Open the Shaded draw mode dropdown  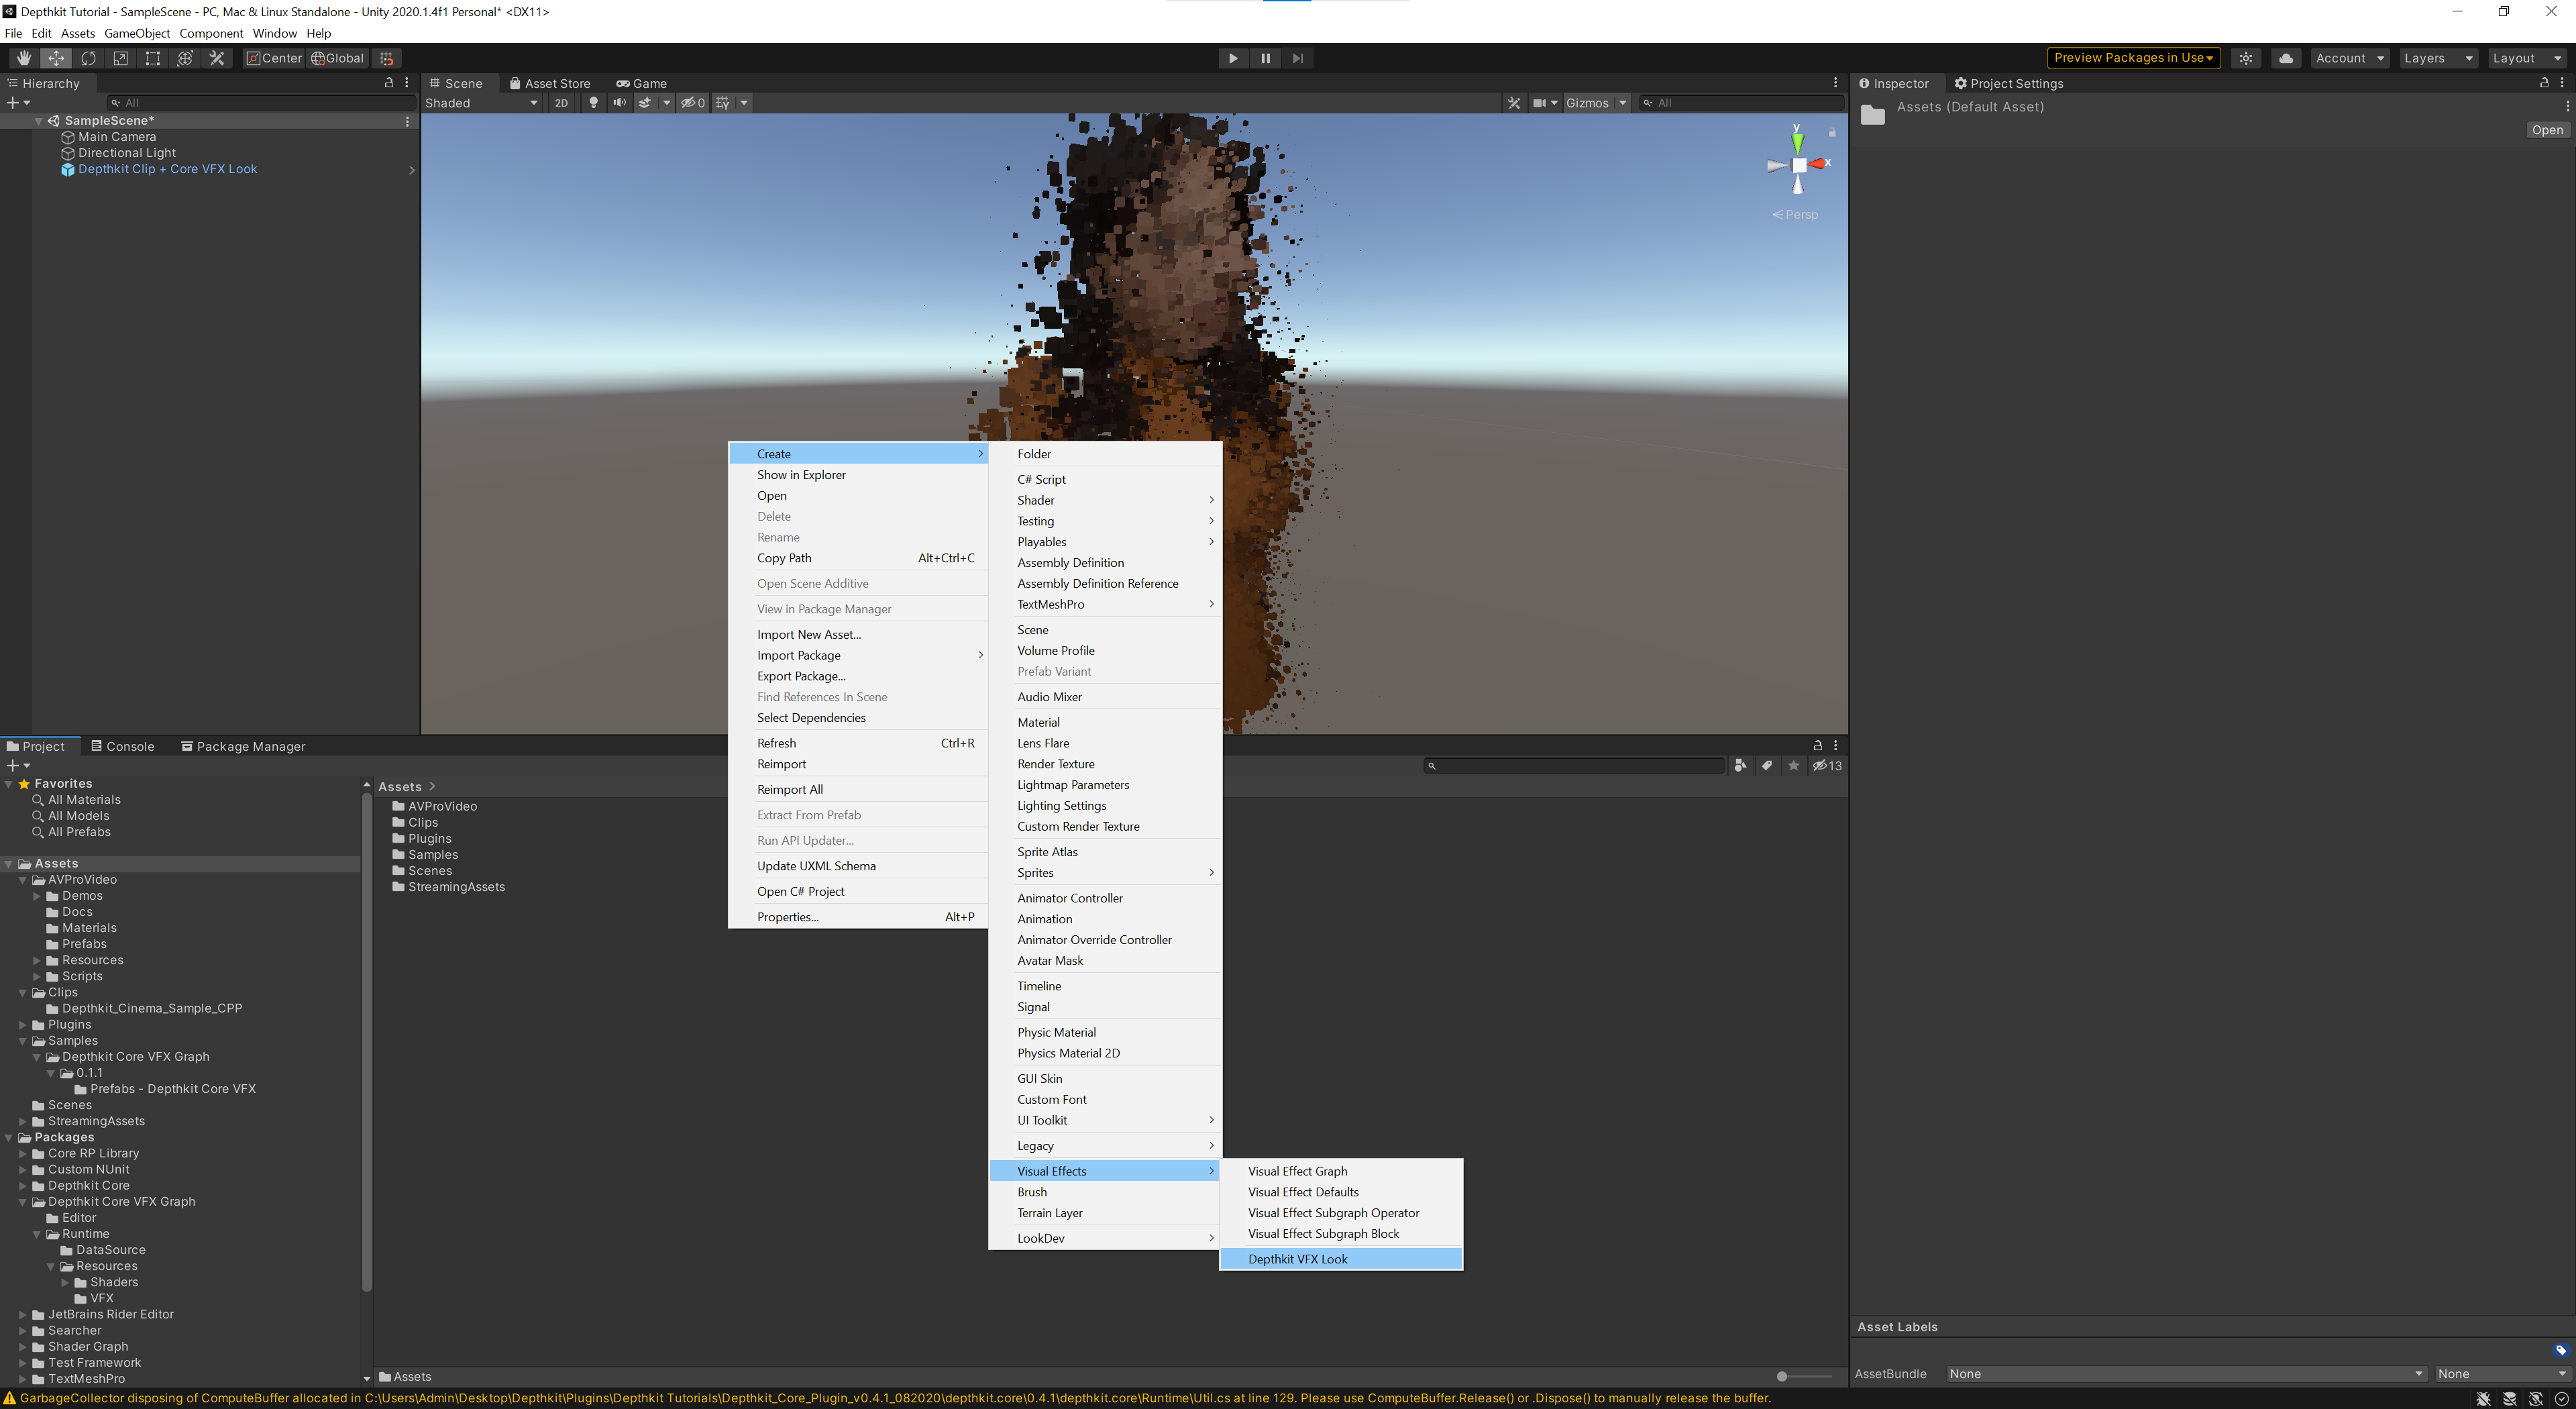coord(481,103)
